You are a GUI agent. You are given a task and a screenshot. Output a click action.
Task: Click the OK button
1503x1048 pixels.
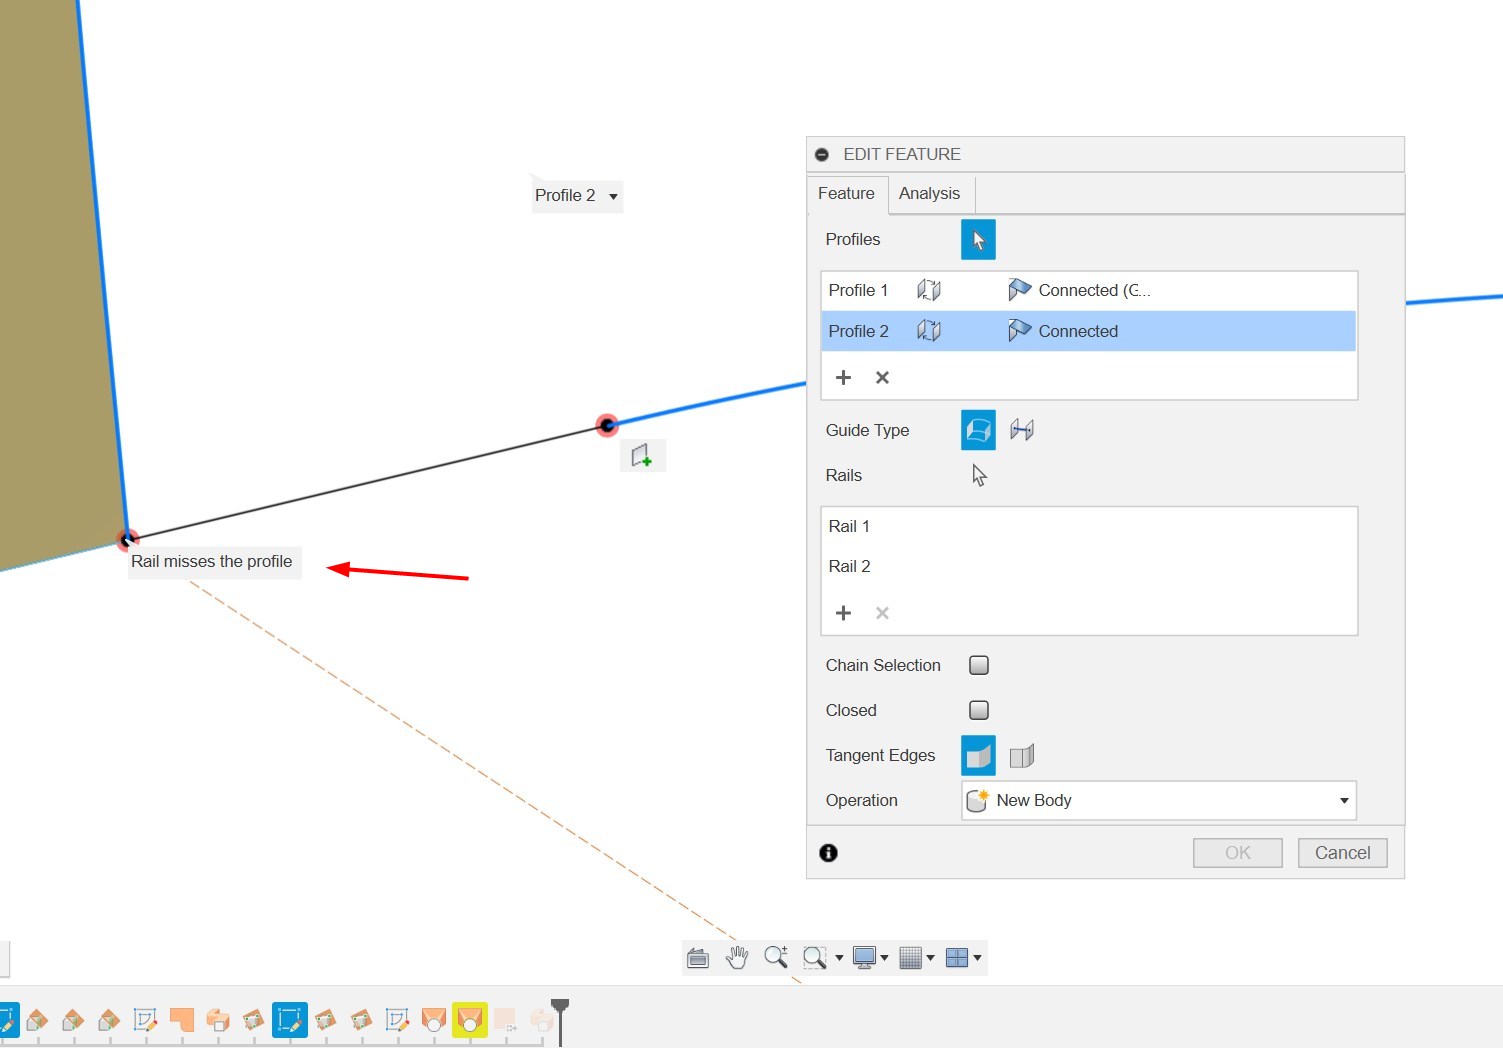[1238, 853]
